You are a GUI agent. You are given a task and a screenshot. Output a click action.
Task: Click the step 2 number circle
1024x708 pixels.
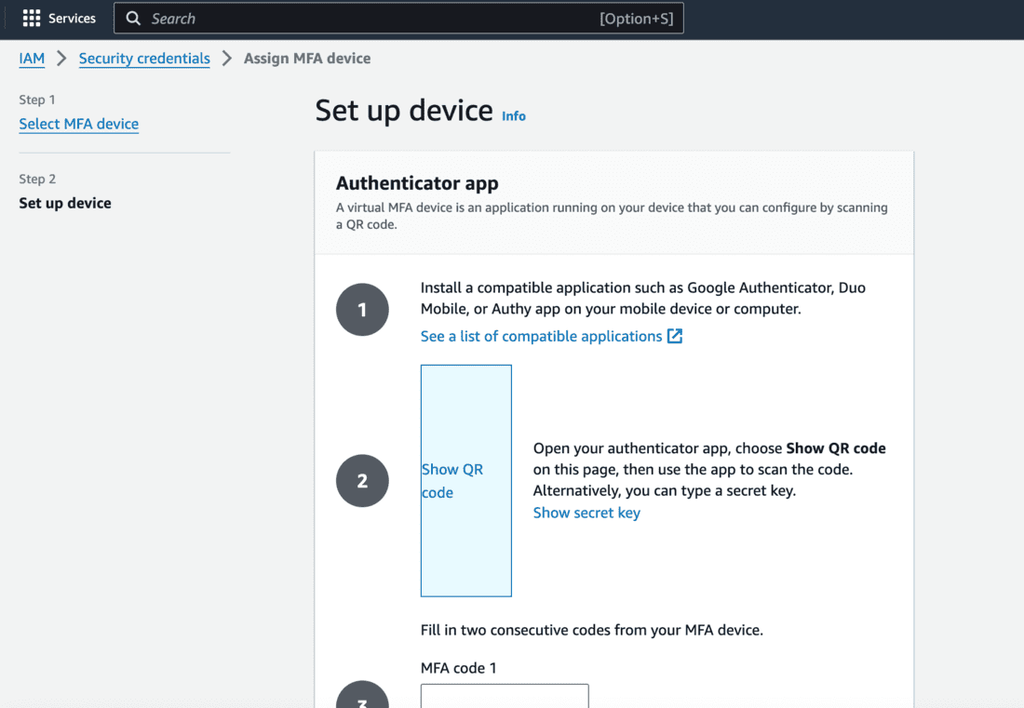coord(362,481)
